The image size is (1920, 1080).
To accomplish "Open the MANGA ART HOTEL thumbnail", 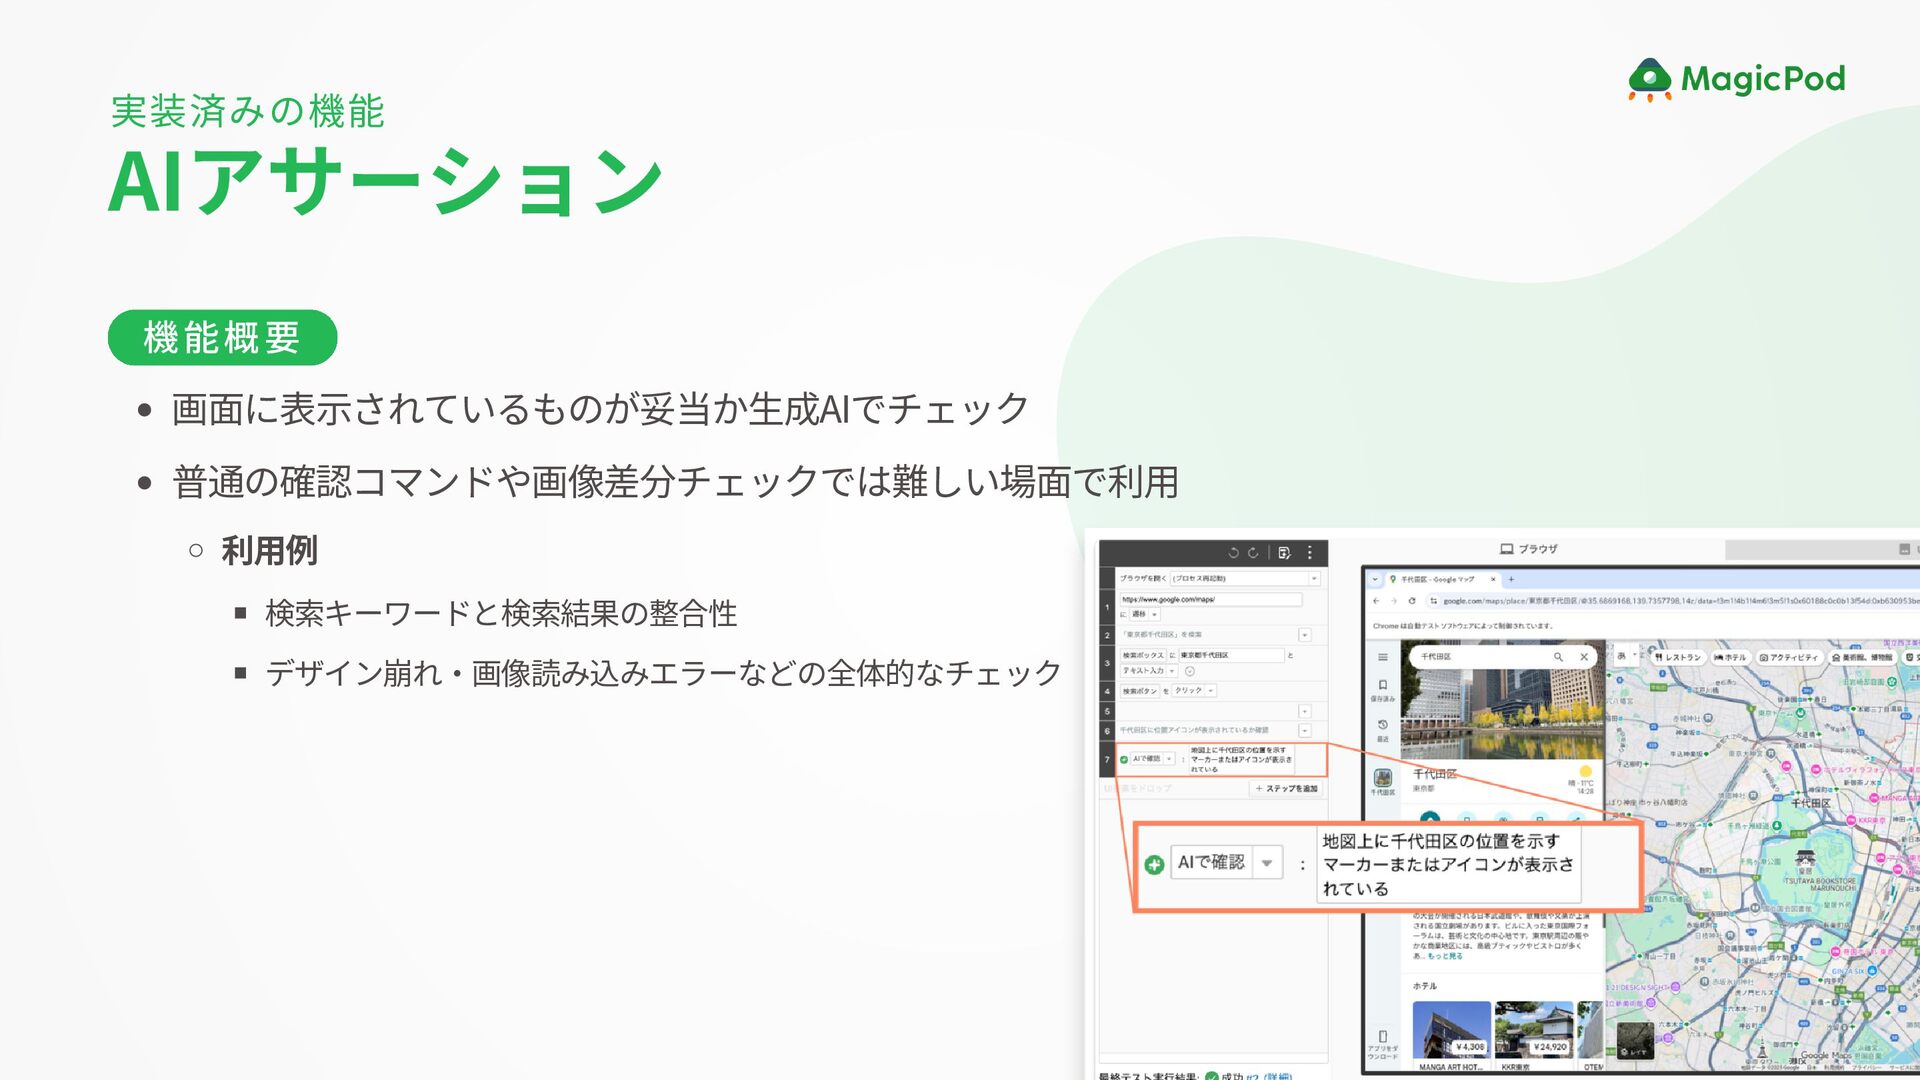I will click(x=1451, y=1030).
